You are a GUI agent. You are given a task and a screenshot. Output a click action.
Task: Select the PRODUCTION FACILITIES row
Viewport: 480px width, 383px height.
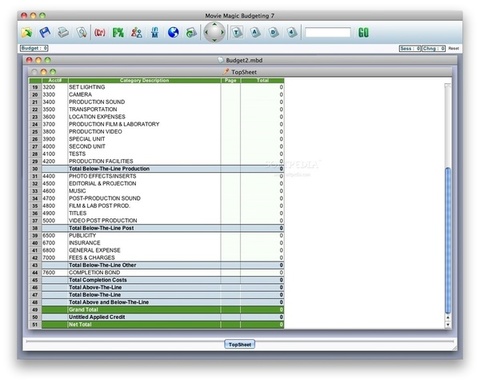pos(156,161)
